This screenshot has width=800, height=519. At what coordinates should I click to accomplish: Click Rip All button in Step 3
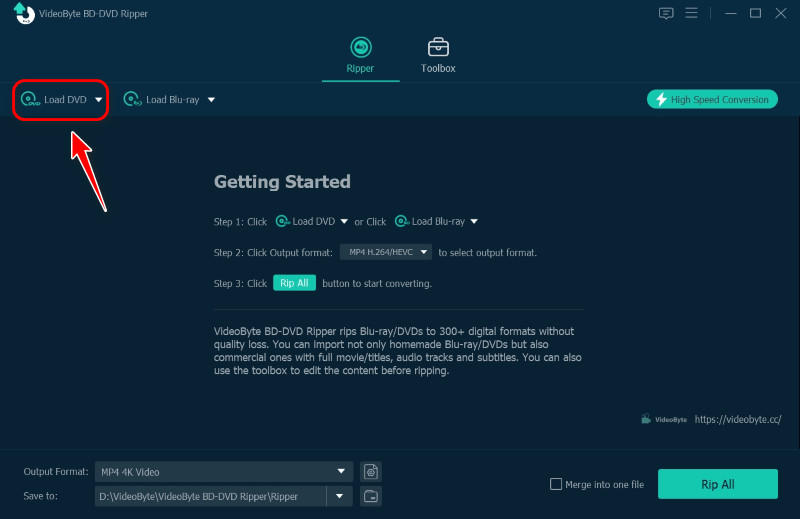(x=295, y=283)
